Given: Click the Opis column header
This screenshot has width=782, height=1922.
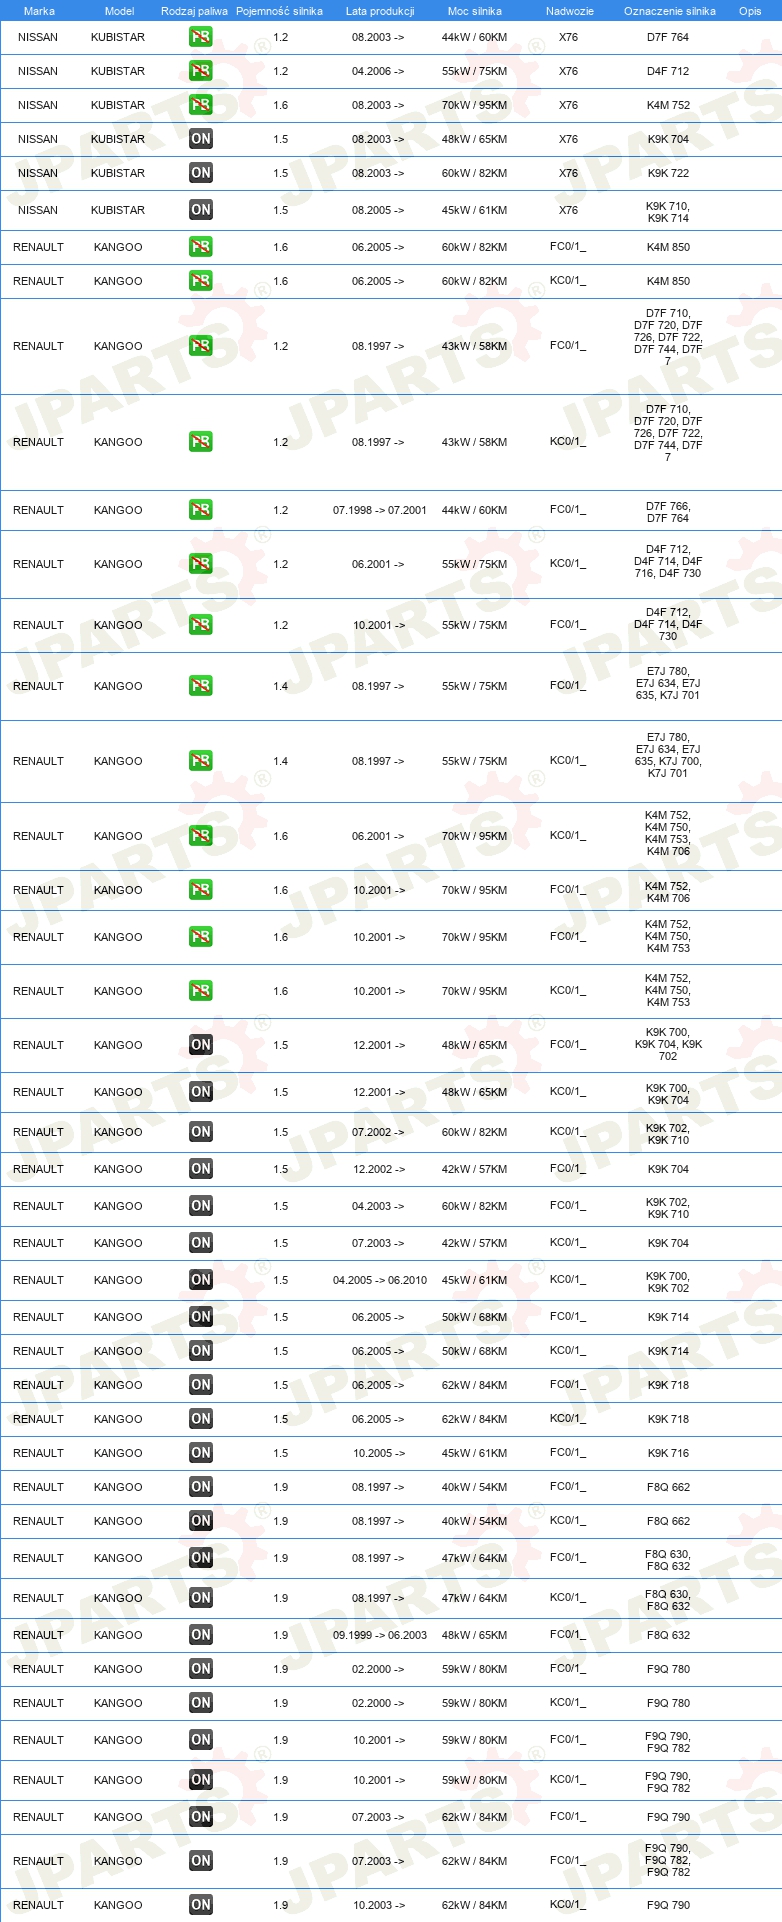Looking at the screenshot, I should click(x=750, y=11).
